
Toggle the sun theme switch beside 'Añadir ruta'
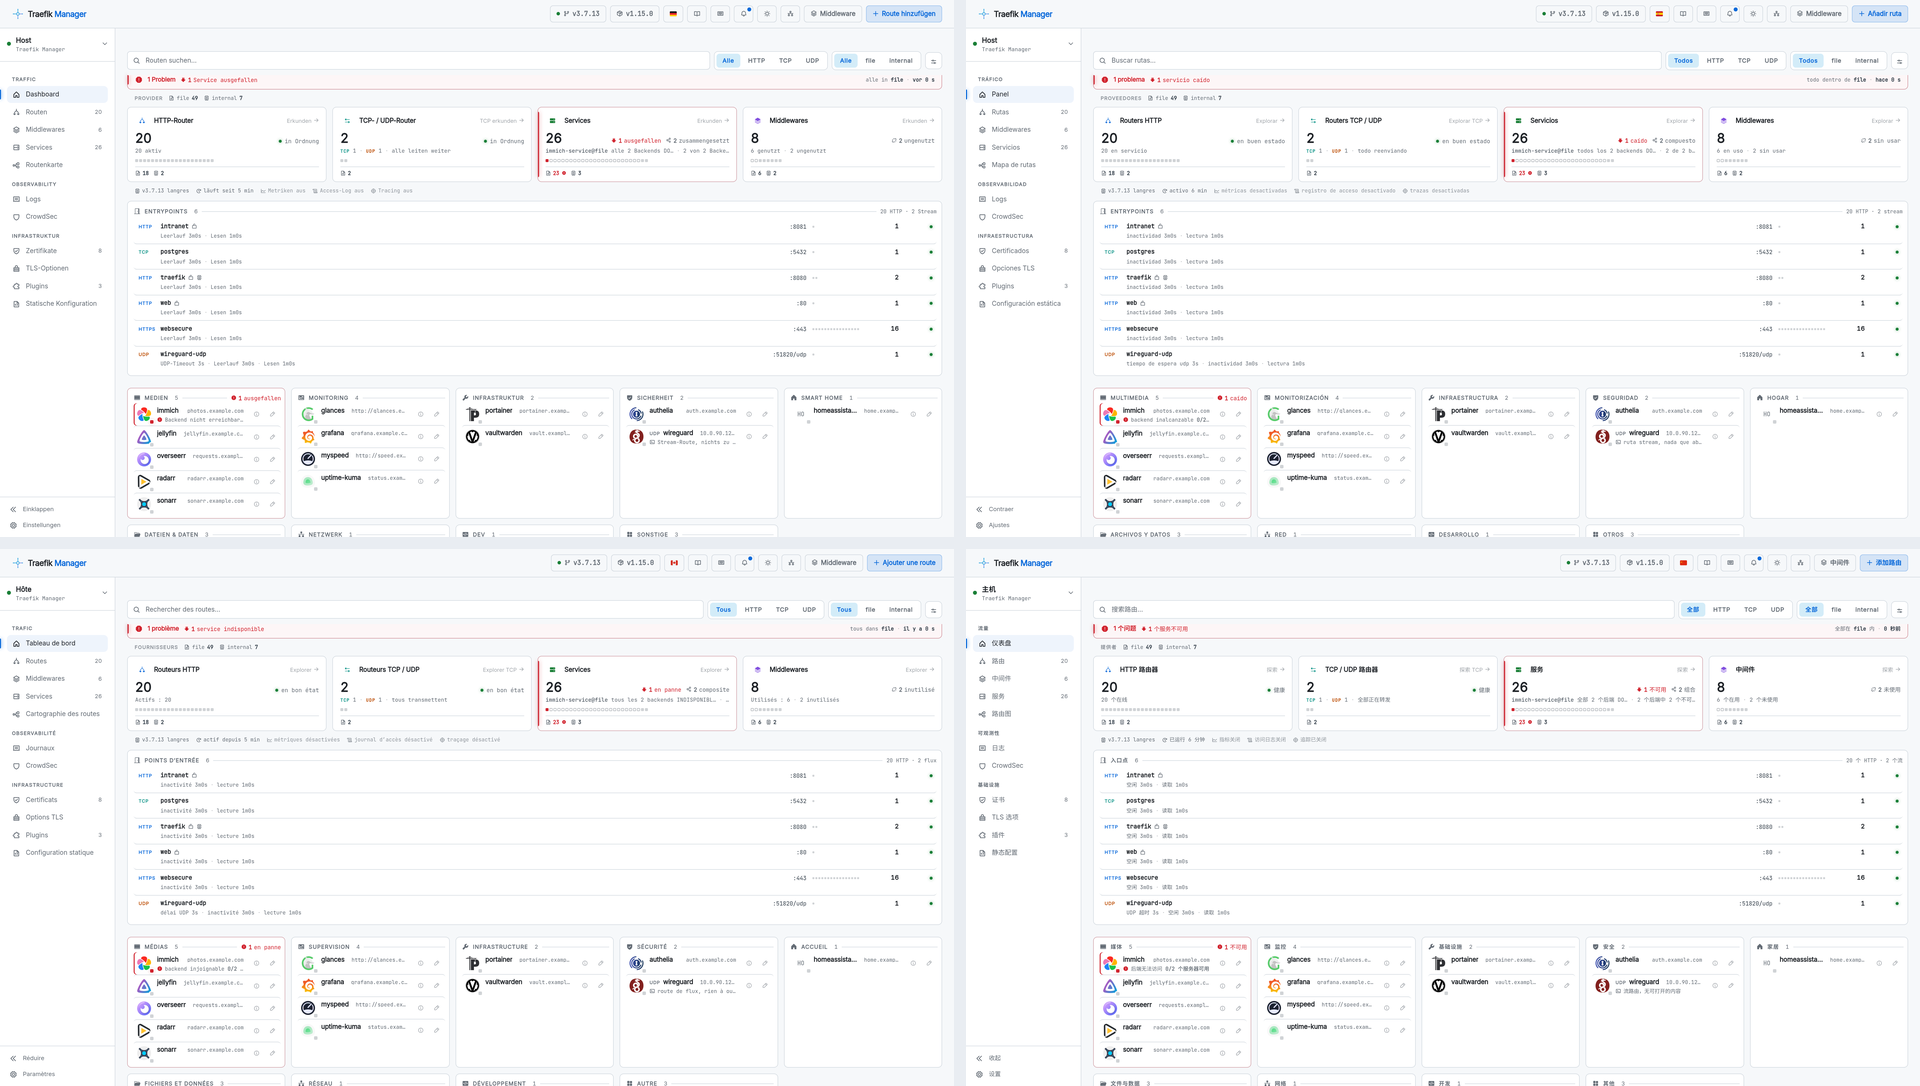(x=1753, y=14)
